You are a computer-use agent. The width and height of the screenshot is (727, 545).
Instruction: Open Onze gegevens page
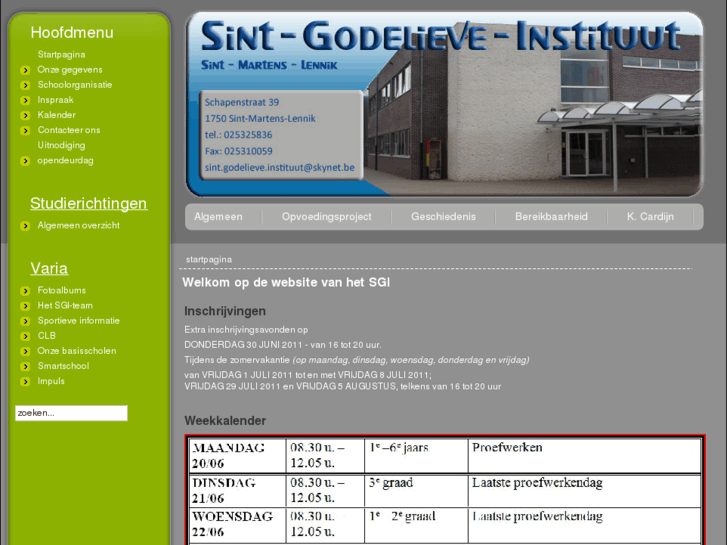pyautogui.click(x=70, y=70)
